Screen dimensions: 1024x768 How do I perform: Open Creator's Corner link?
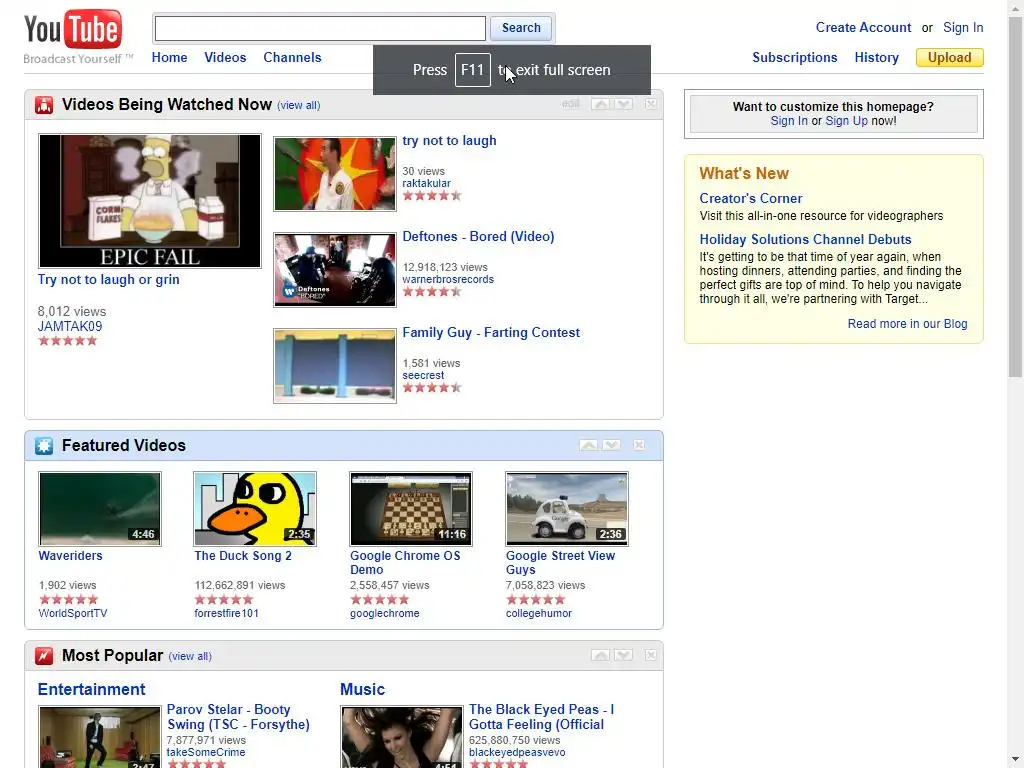point(750,199)
